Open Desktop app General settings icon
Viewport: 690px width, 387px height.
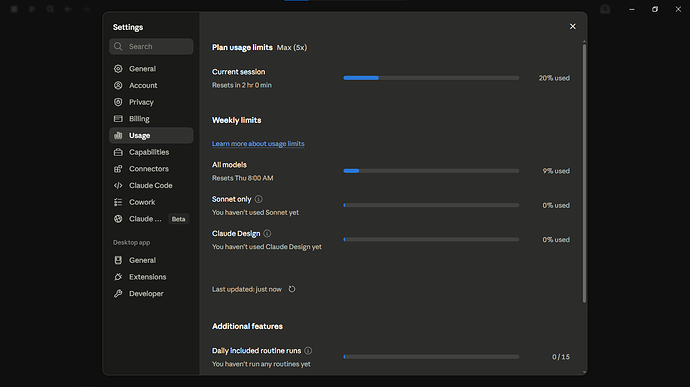(118, 260)
